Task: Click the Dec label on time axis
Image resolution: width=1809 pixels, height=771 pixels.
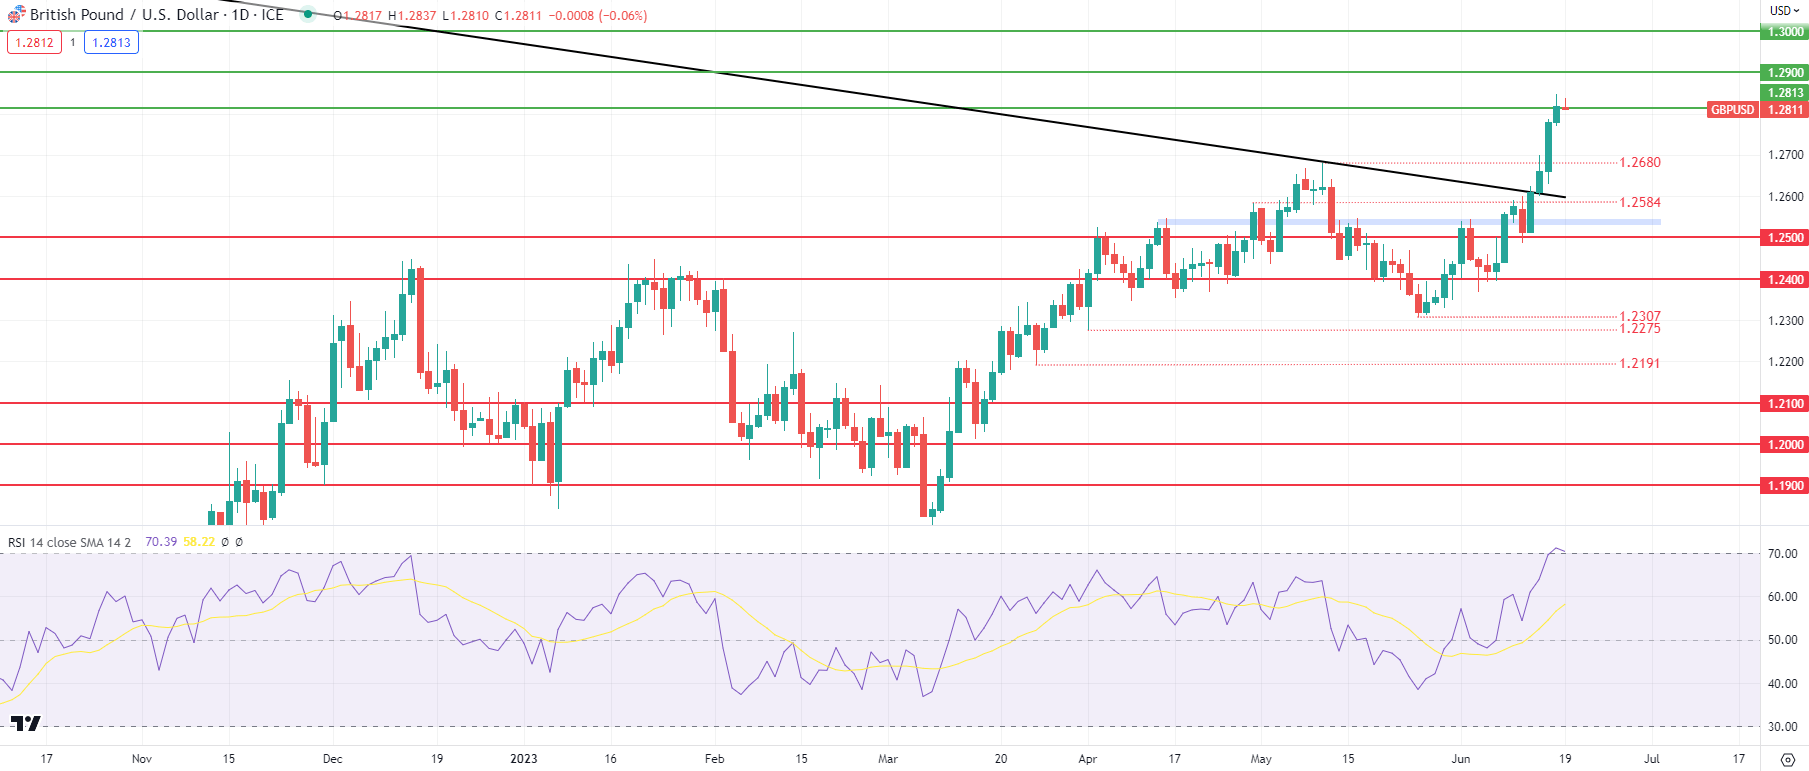Action: coord(333,759)
